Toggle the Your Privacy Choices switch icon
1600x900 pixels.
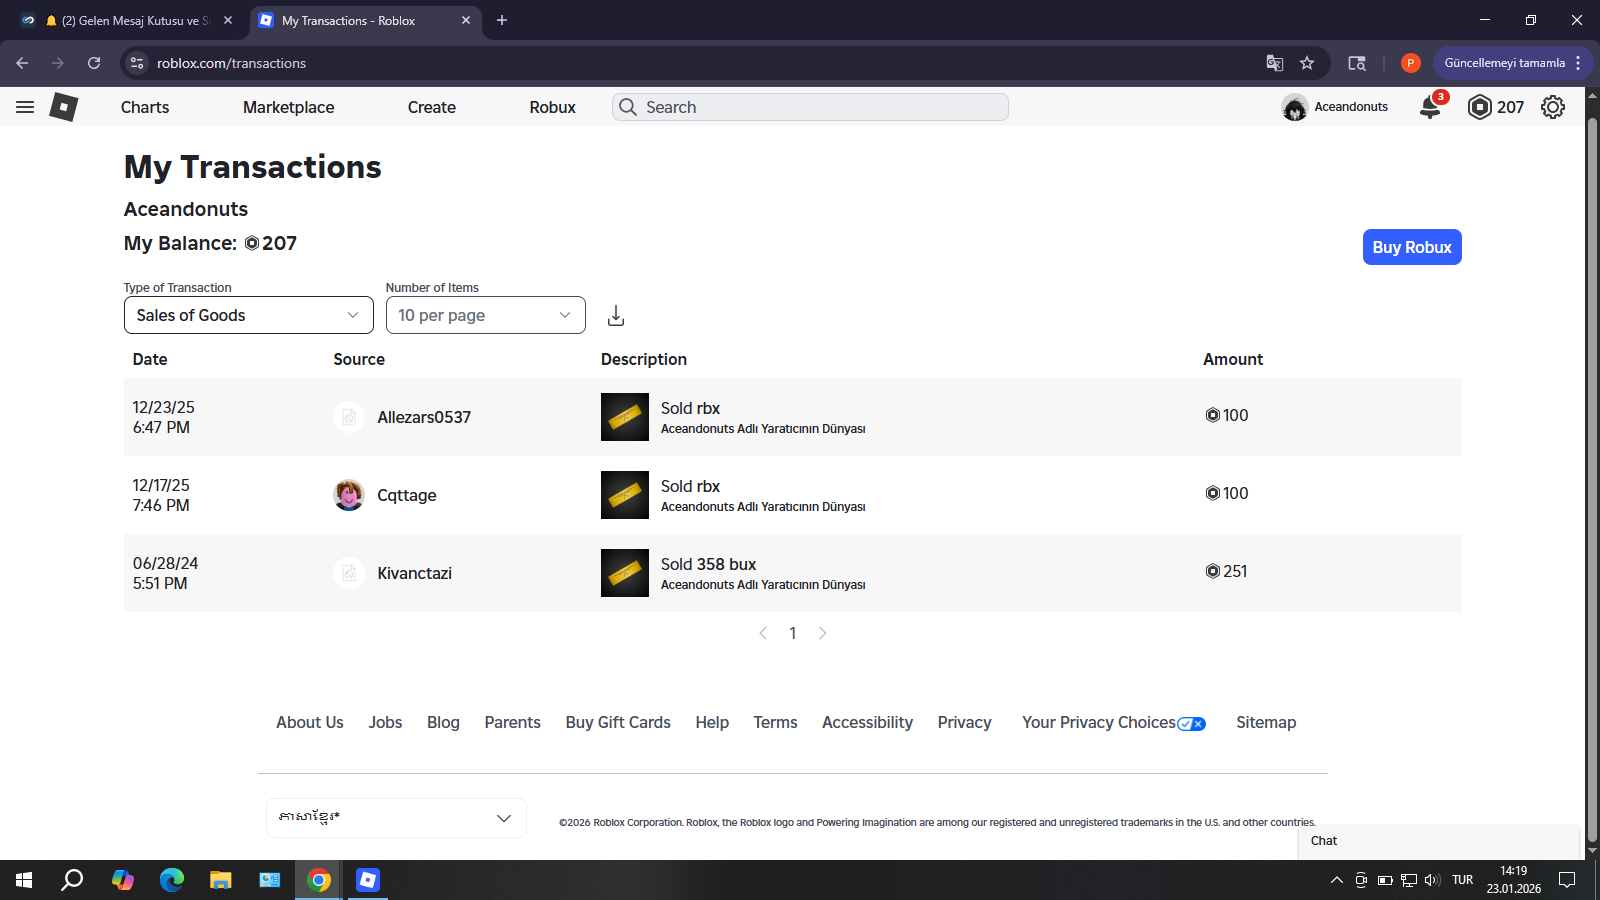(1191, 724)
